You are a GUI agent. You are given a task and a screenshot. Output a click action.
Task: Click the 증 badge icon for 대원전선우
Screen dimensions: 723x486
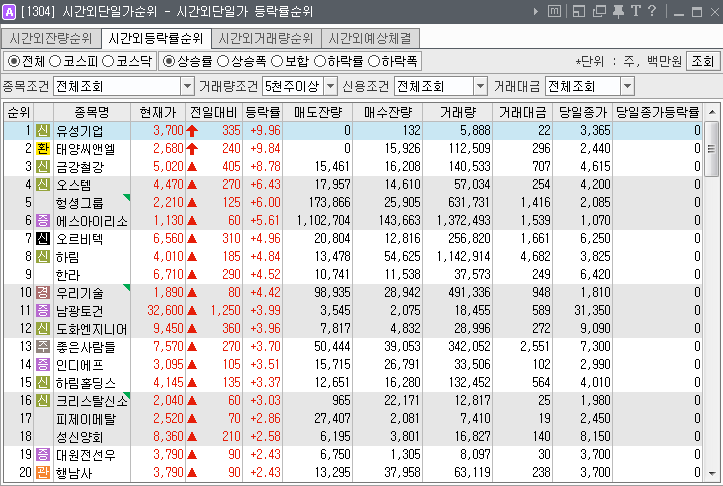point(43,454)
